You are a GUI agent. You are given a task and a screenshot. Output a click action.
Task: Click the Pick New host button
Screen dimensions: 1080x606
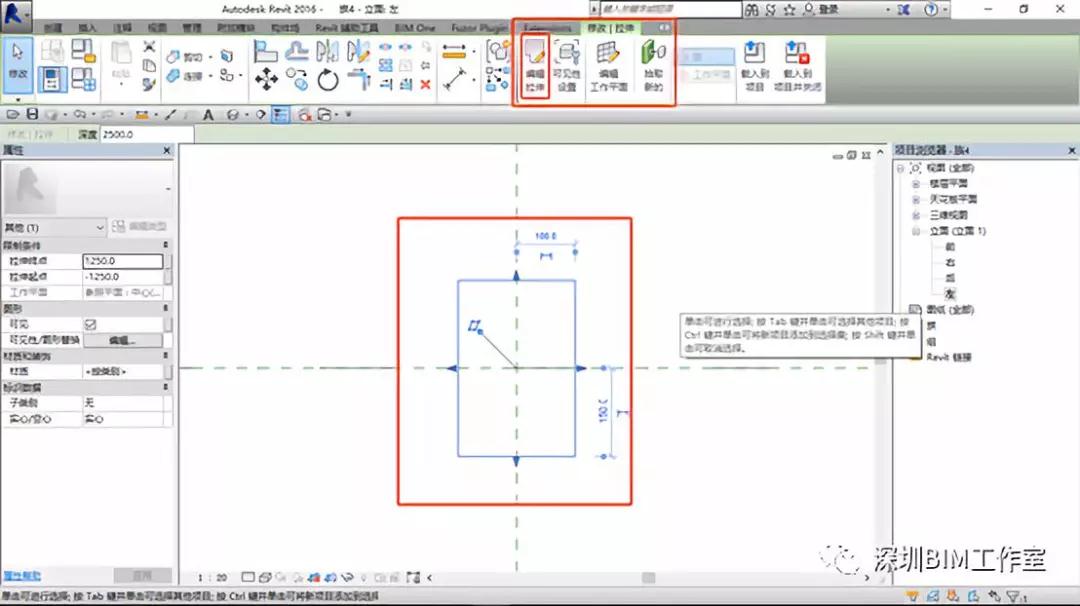(x=653, y=66)
